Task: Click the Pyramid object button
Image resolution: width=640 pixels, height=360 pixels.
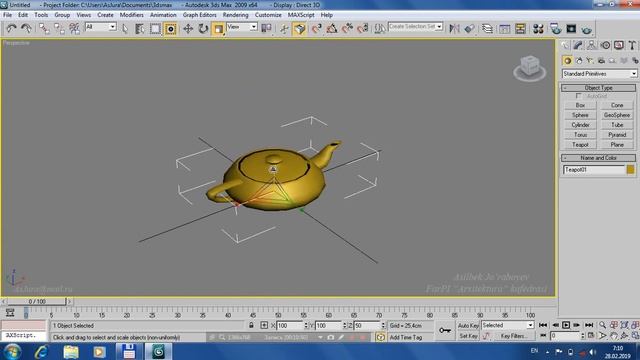Action: tap(617, 135)
